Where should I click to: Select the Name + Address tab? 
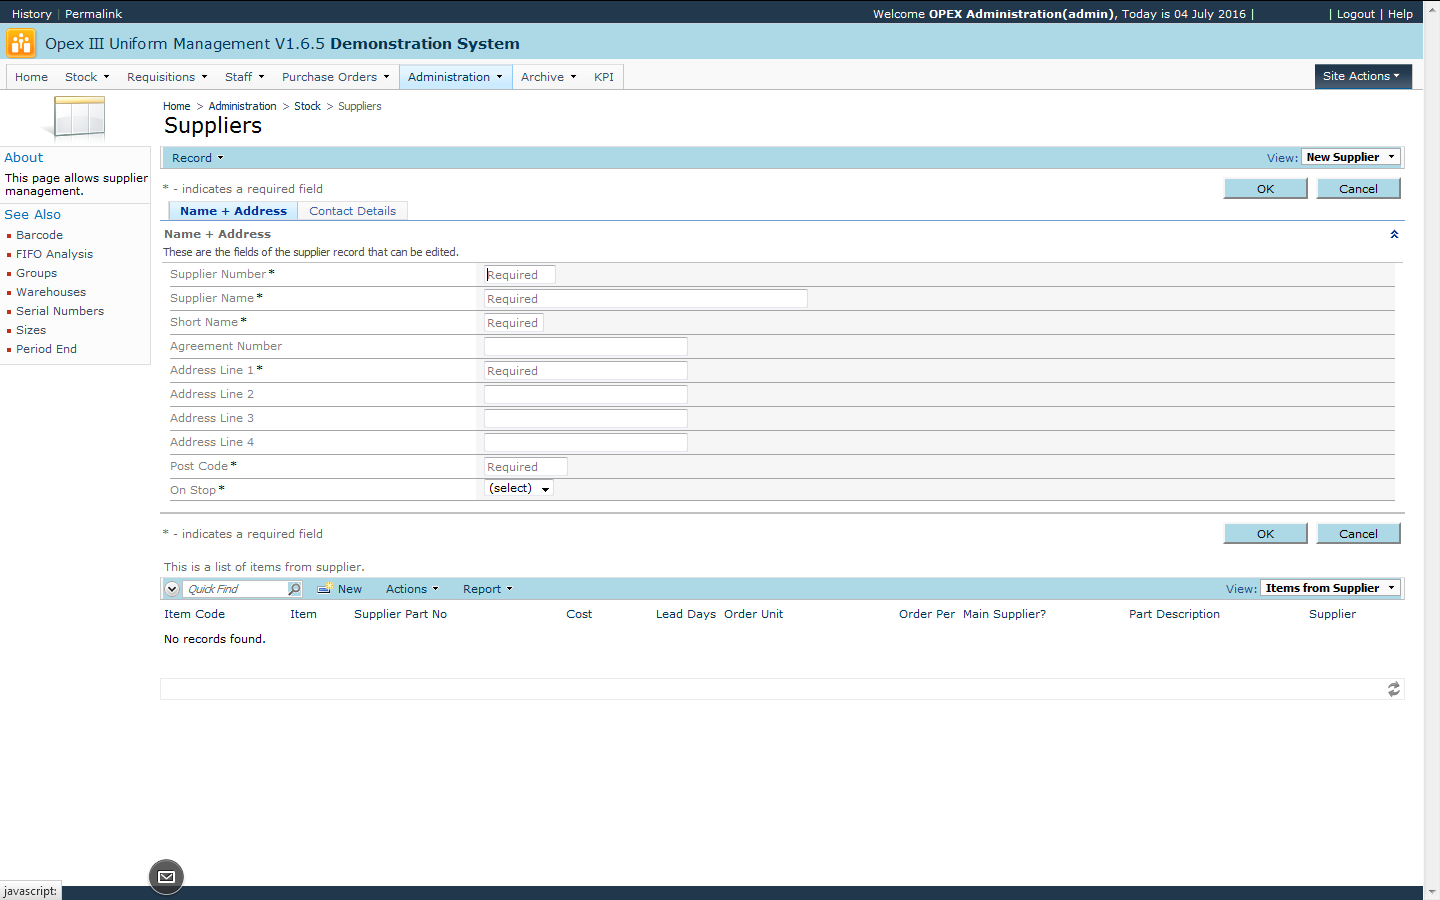233,211
